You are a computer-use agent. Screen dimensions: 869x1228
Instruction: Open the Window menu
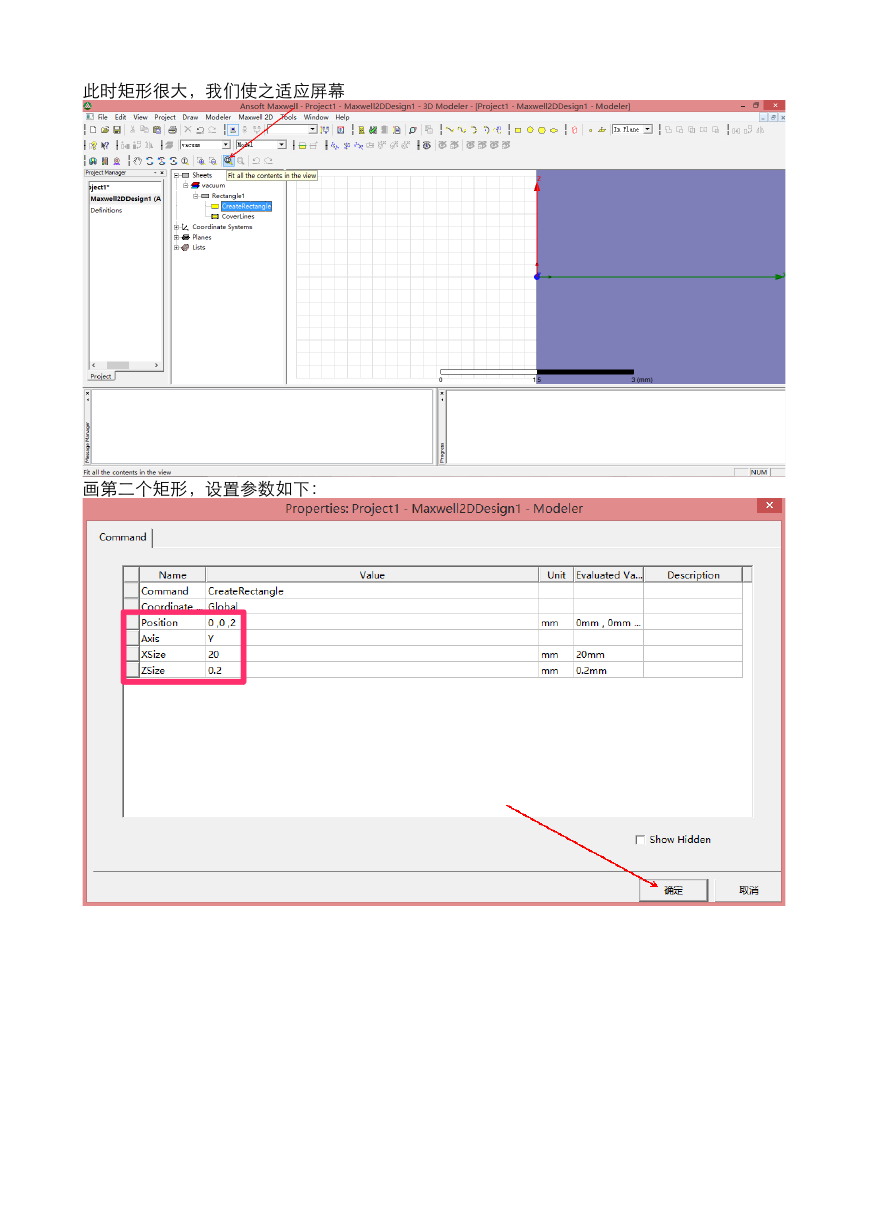316,117
